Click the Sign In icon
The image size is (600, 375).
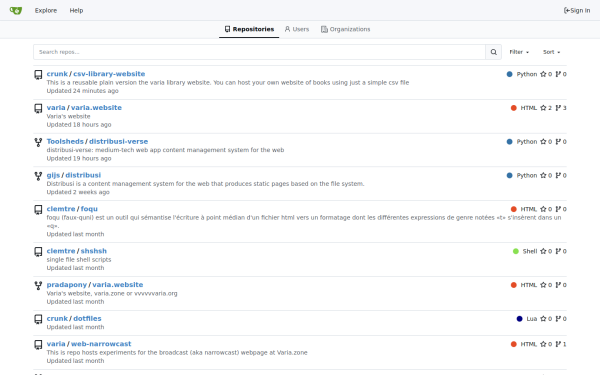pyautogui.click(x=567, y=10)
